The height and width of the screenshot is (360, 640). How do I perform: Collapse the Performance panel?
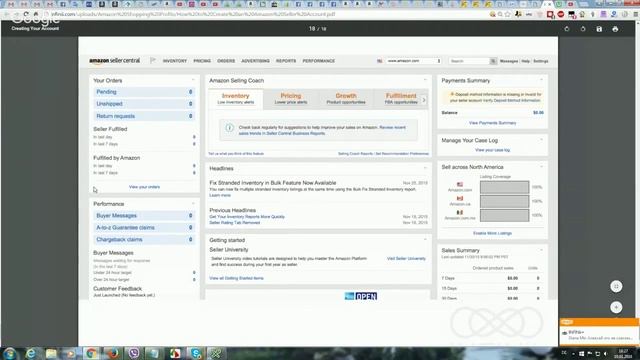pos(193,203)
